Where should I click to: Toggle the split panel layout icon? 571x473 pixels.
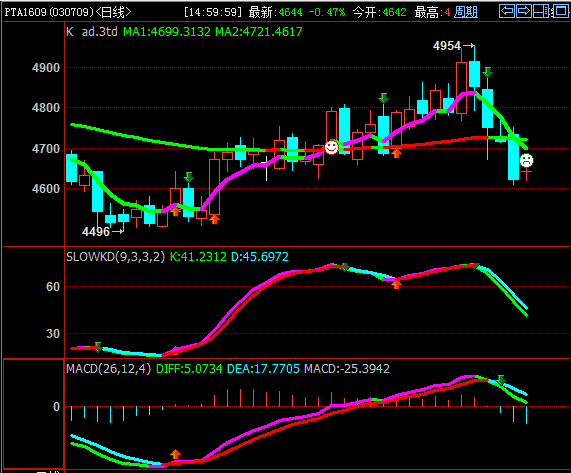541,11
